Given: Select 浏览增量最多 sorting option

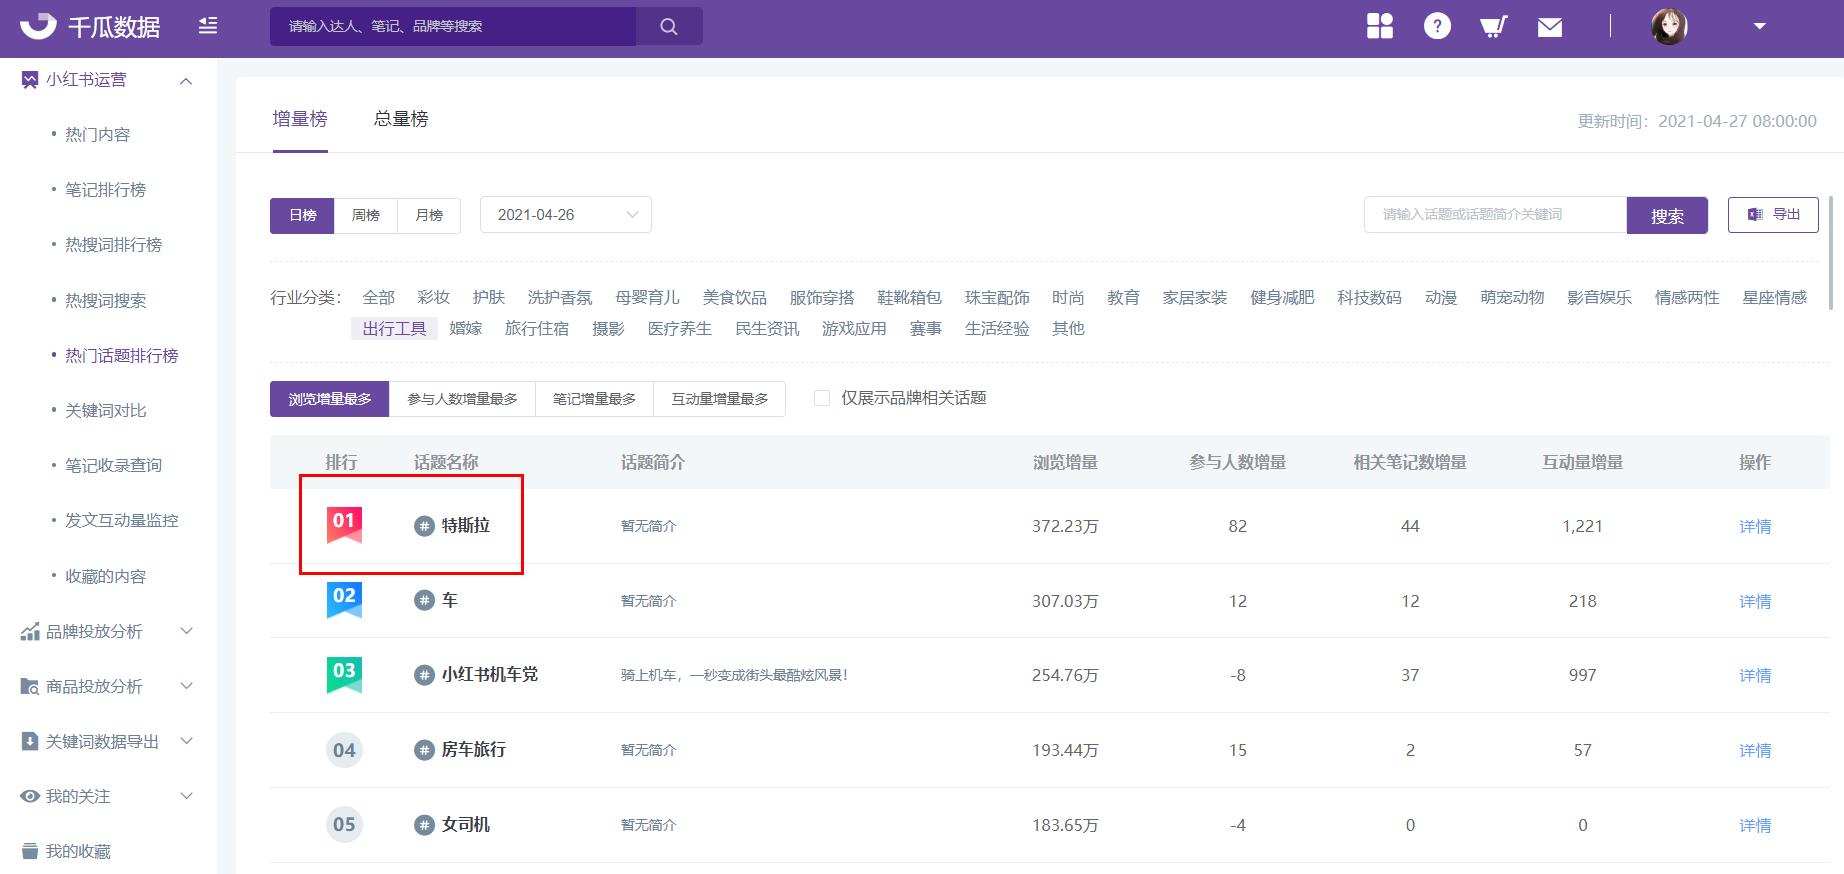Looking at the screenshot, I should click(330, 399).
